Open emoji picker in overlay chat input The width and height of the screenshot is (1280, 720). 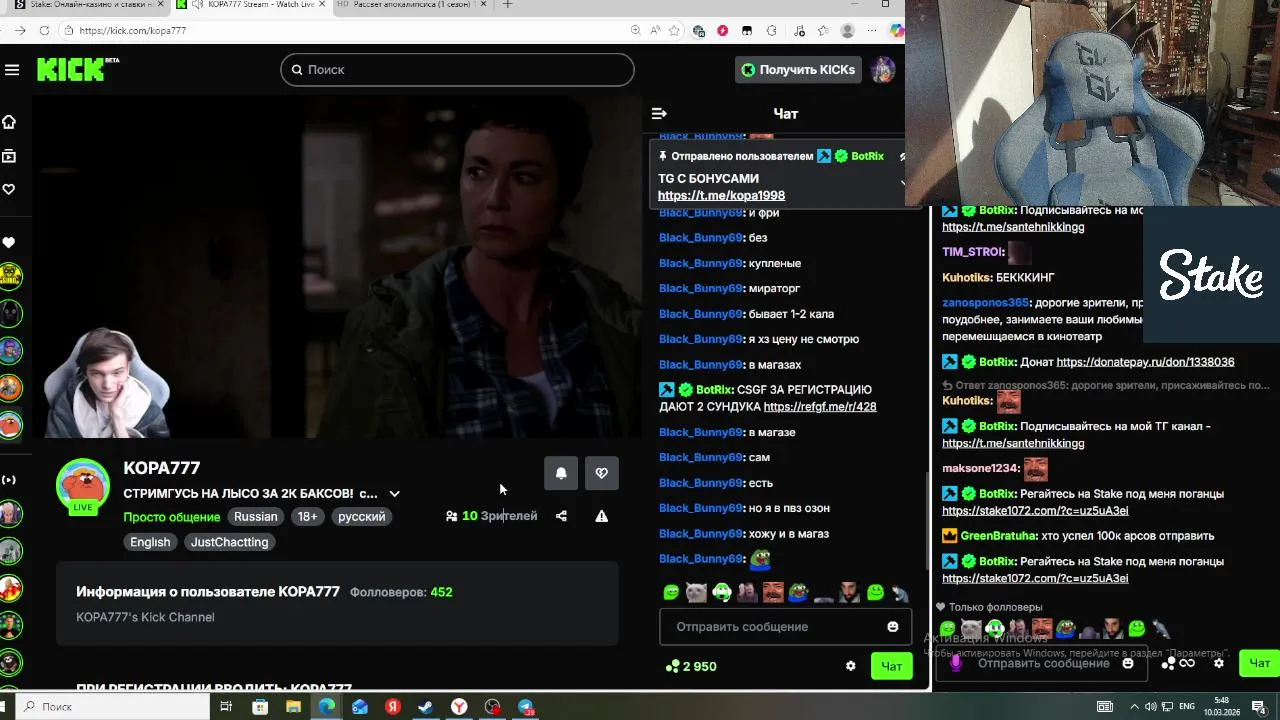pos(1128,663)
